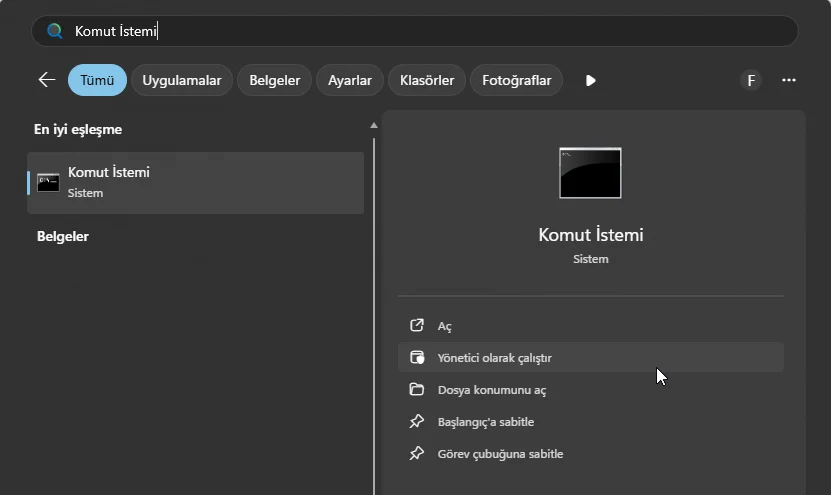Choose Dosya konumunu aç

tap(591, 390)
